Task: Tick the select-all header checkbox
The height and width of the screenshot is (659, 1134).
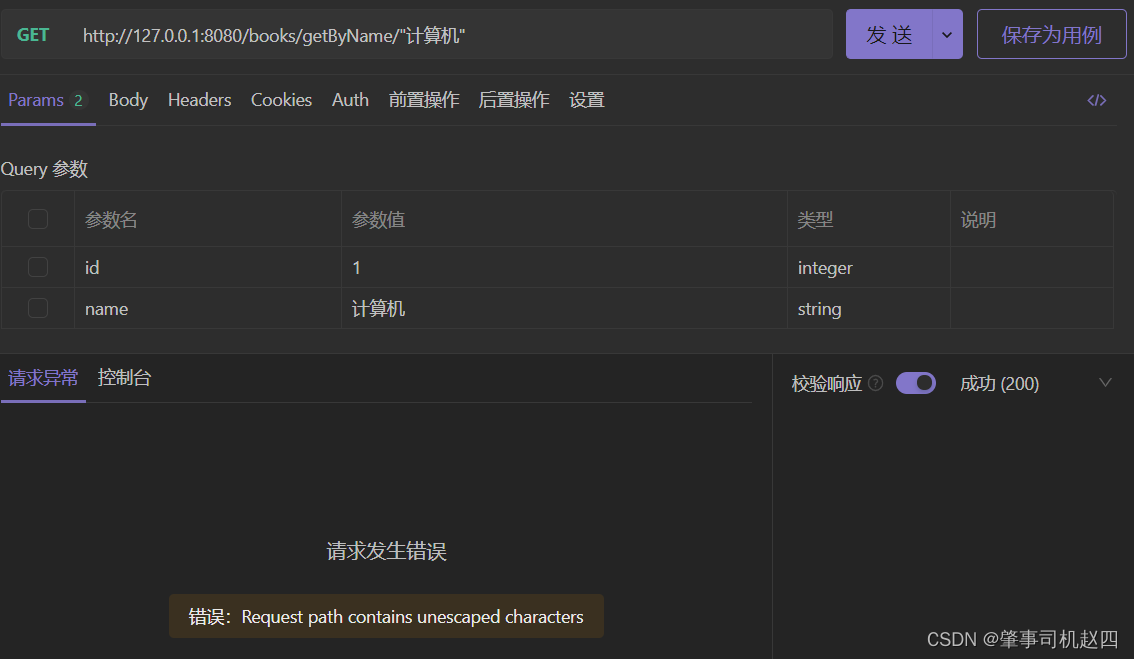Action: click(38, 219)
